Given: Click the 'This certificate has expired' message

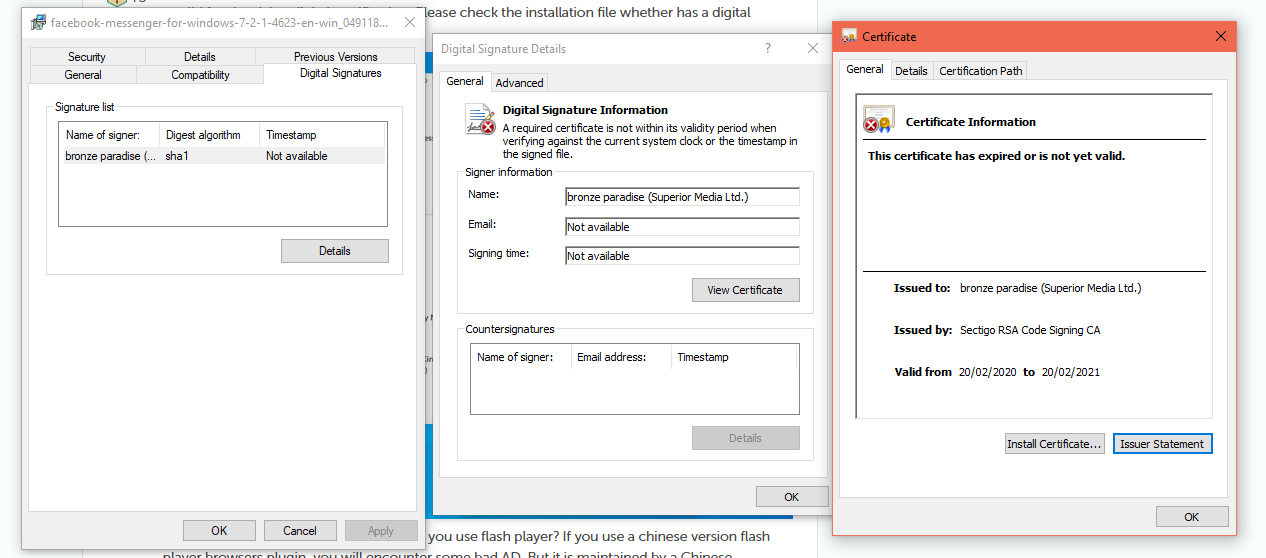Looking at the screenshot, I should click(997, 156).
